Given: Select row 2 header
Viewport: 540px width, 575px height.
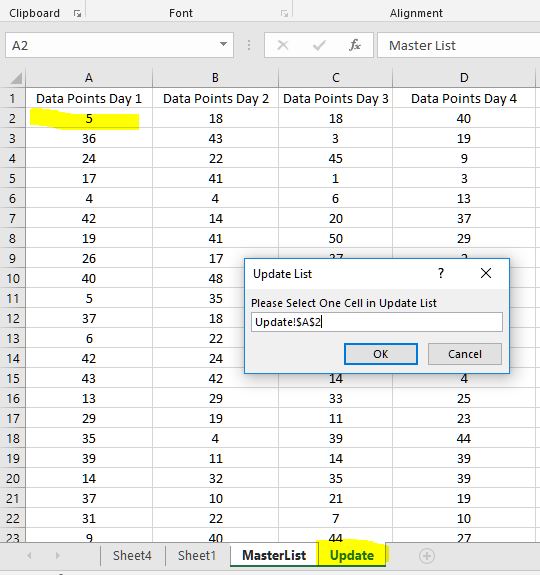Looking at the screenshot, I should (12, 118).
